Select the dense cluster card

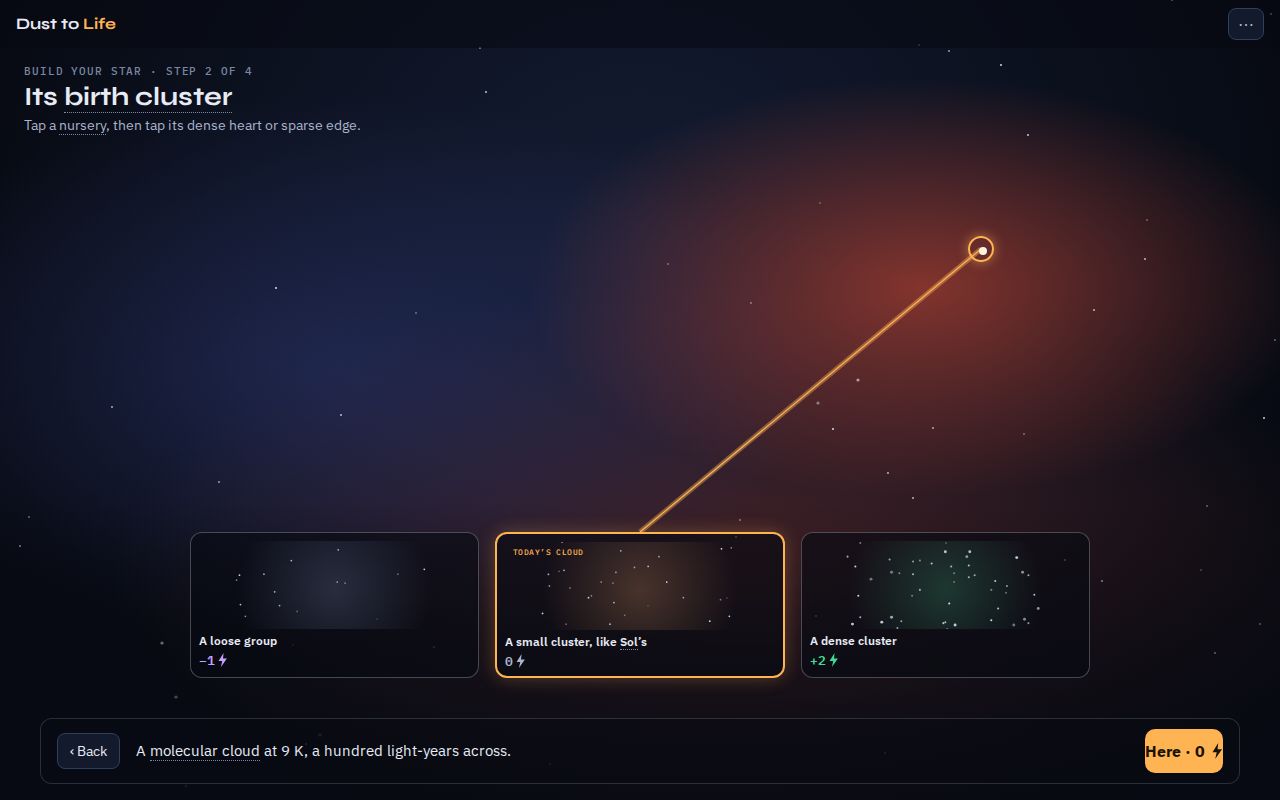(x=945, y=605)
